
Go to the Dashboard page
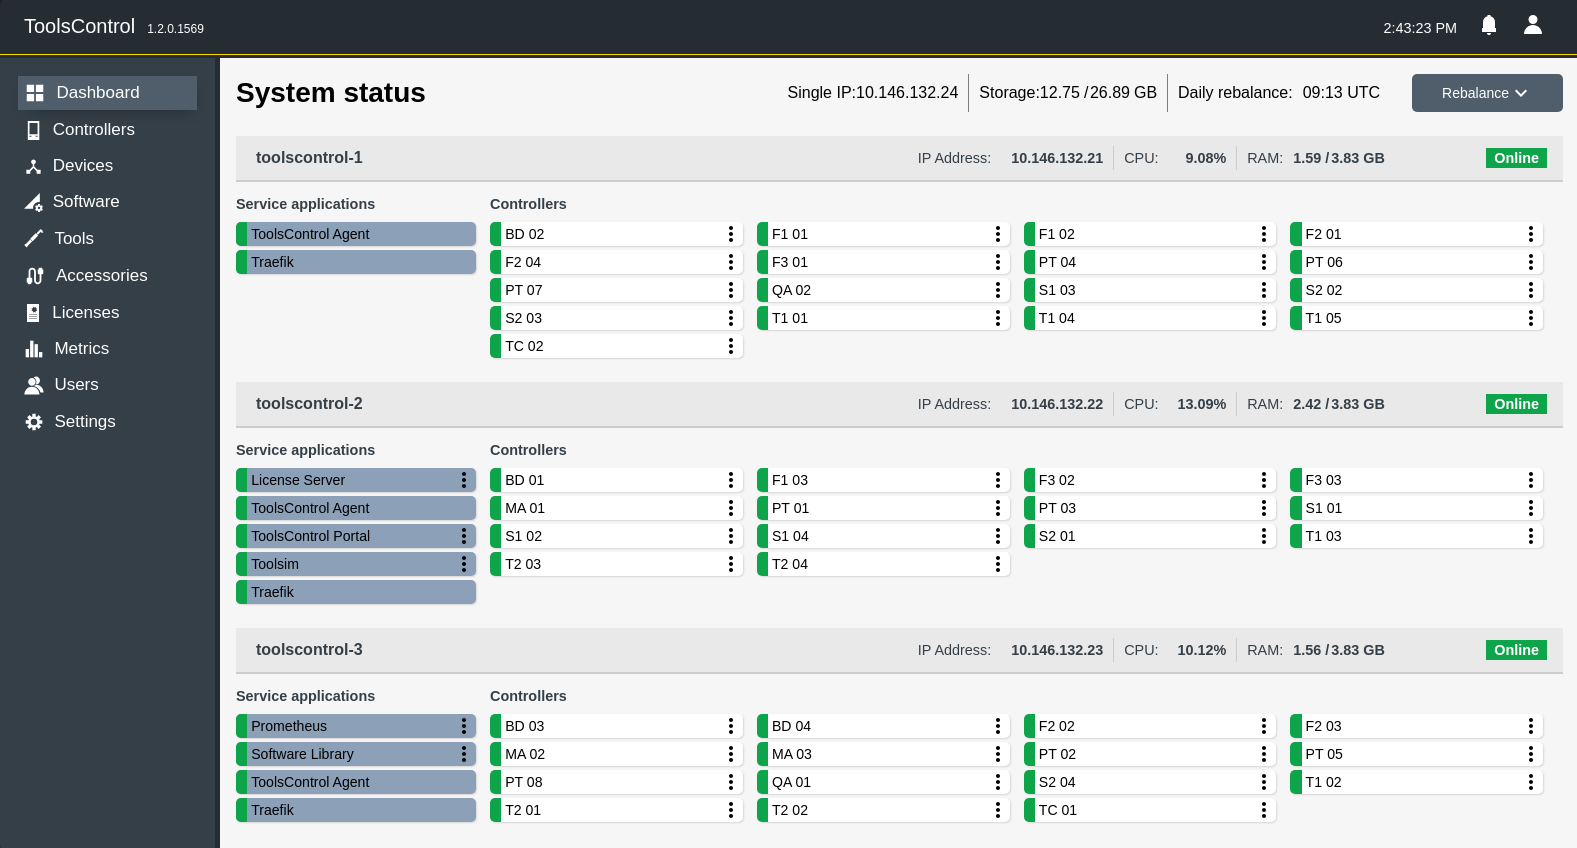click(x=108, y=93)
